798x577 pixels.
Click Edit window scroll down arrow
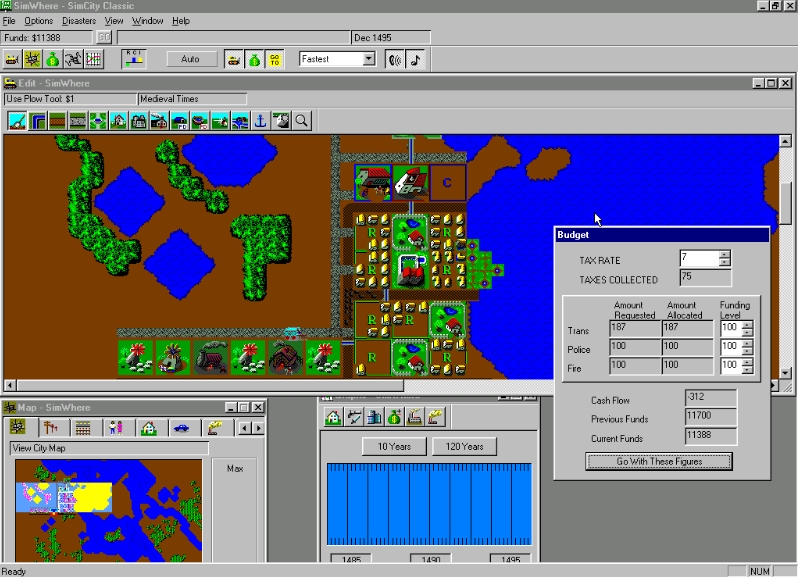point(785,373)
